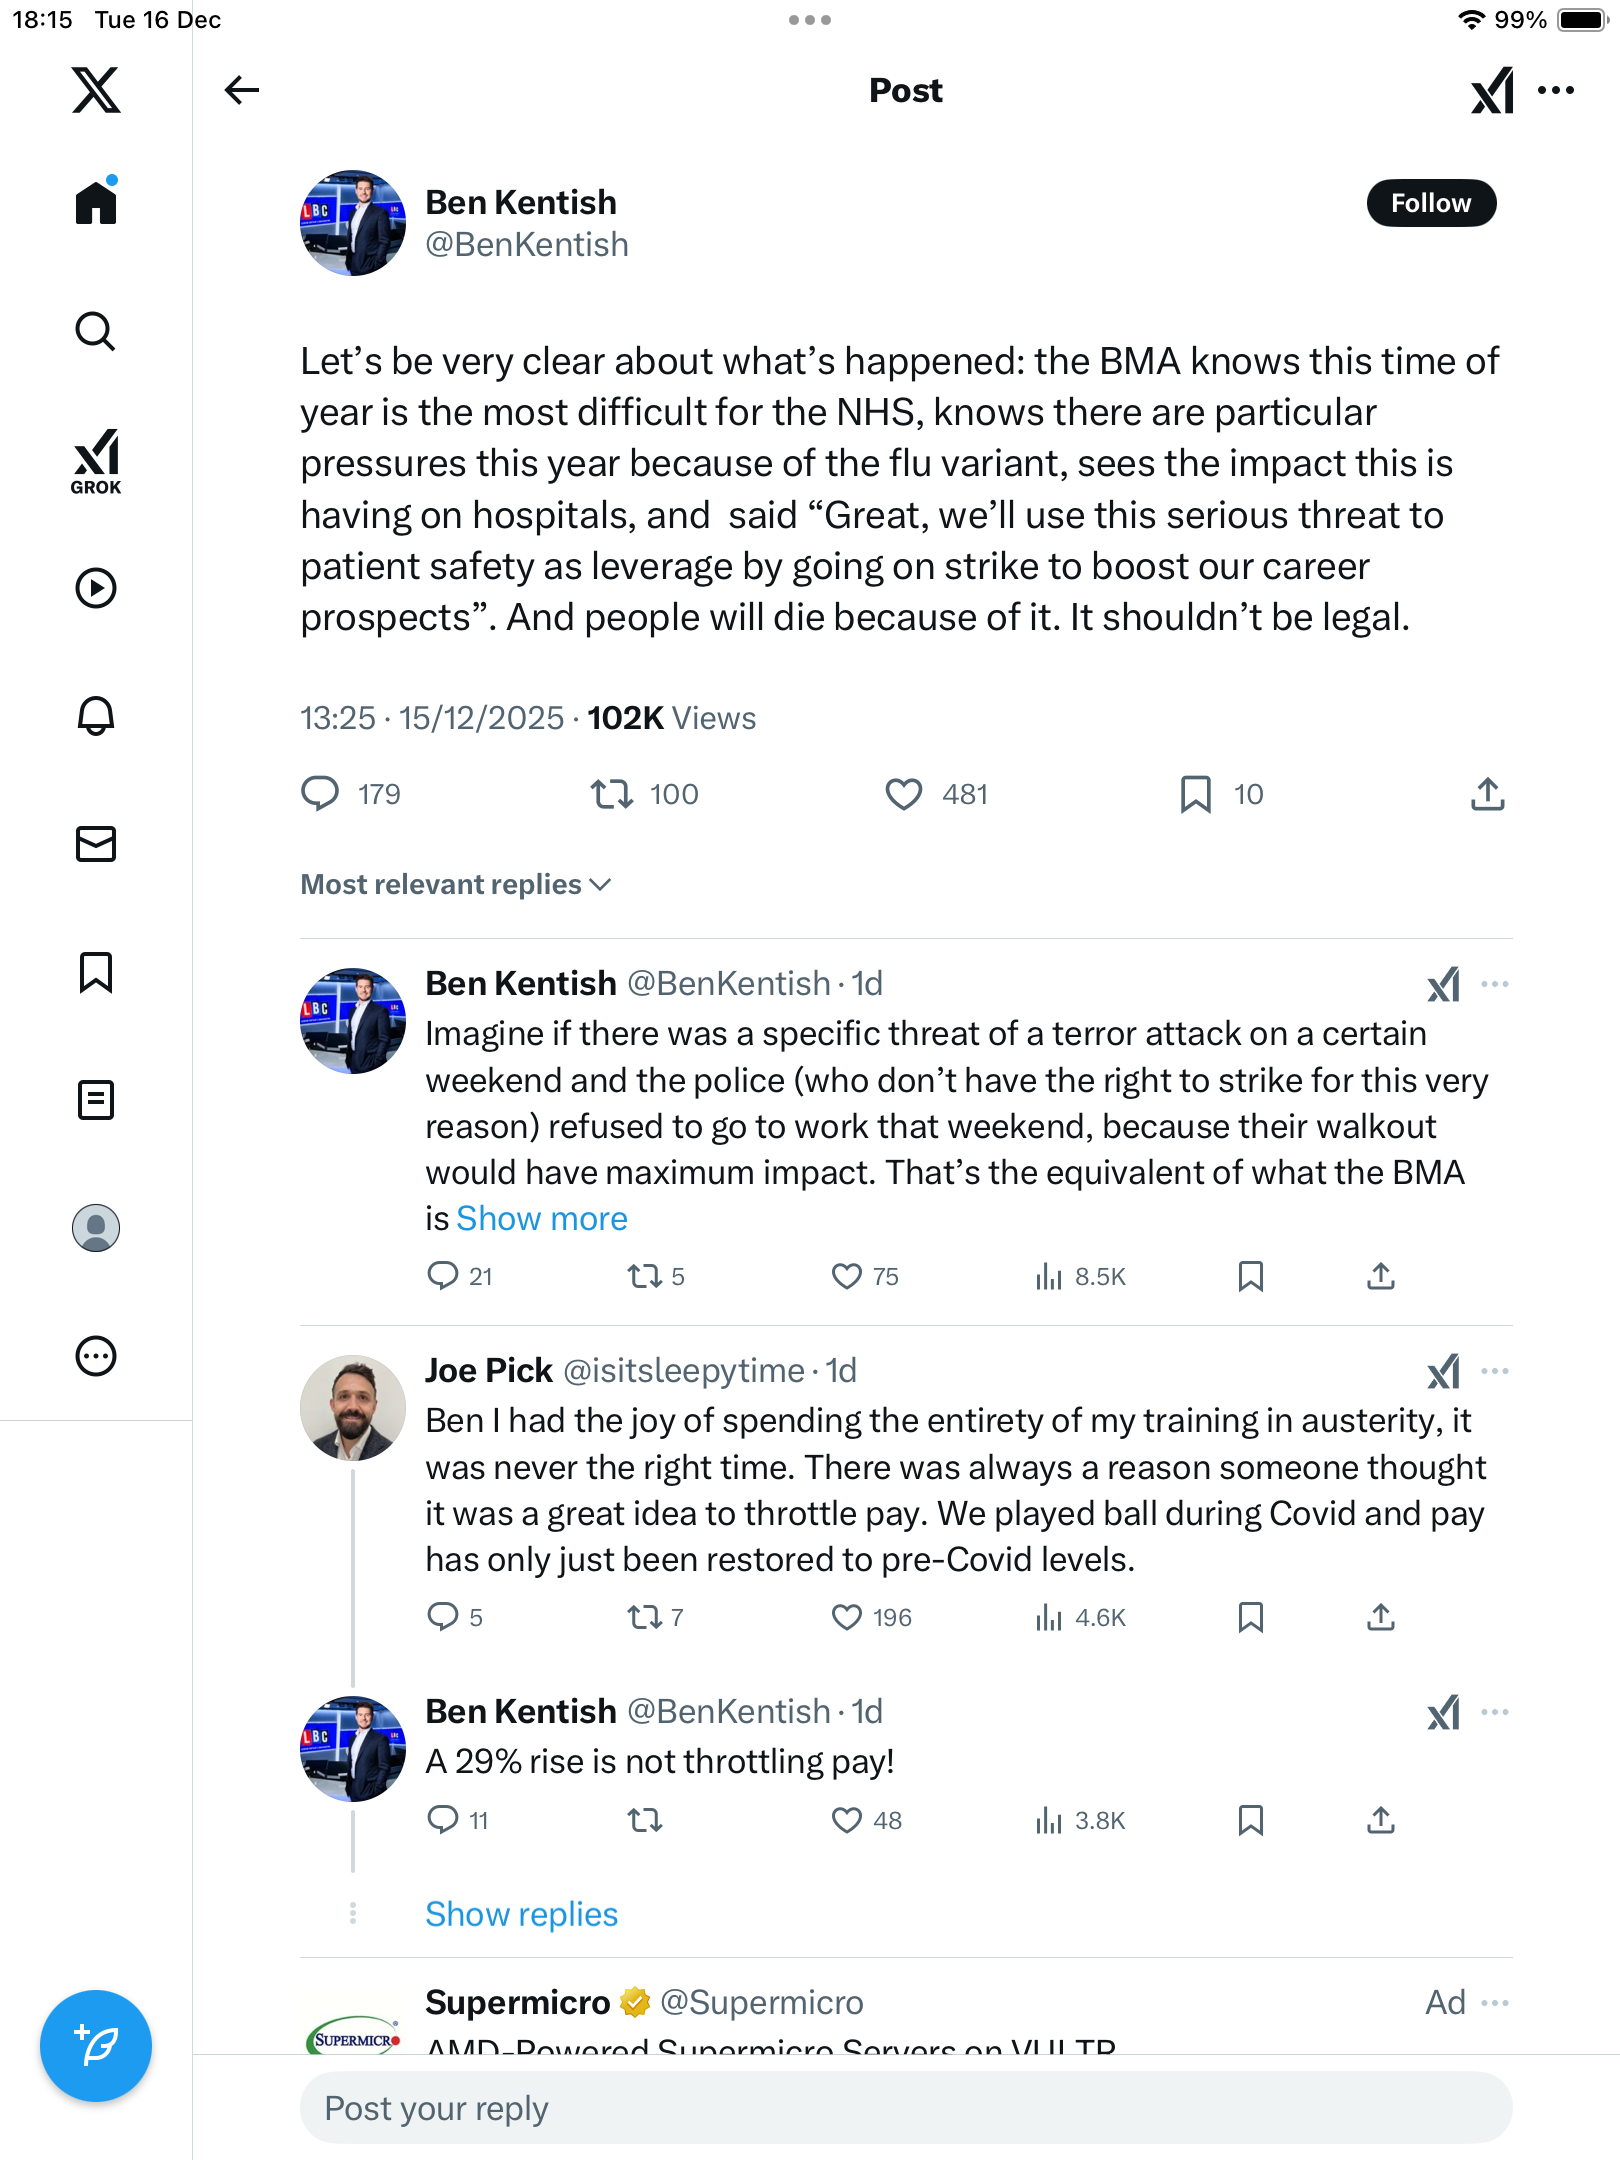Go back using the arrow icon
The width and height of the screenshot is (1620, 2160).
[x=242, y=90]
